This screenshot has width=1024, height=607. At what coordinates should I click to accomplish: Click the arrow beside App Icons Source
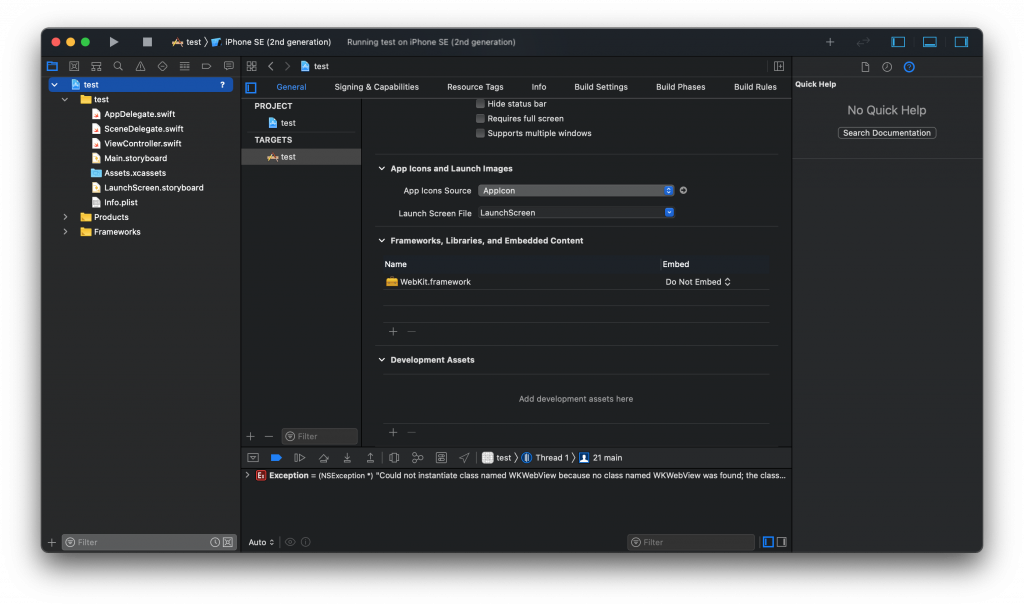[684, 191]
